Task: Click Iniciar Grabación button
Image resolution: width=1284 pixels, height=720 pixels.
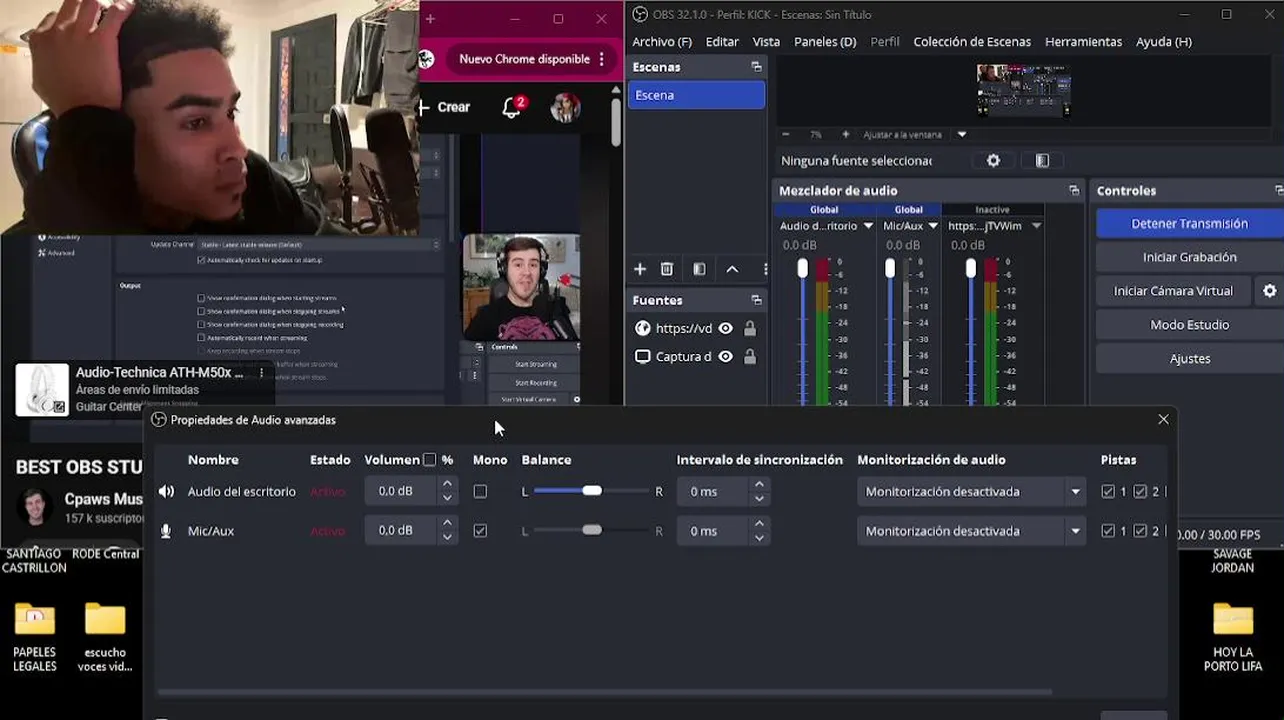Action: click(1189, 257)
